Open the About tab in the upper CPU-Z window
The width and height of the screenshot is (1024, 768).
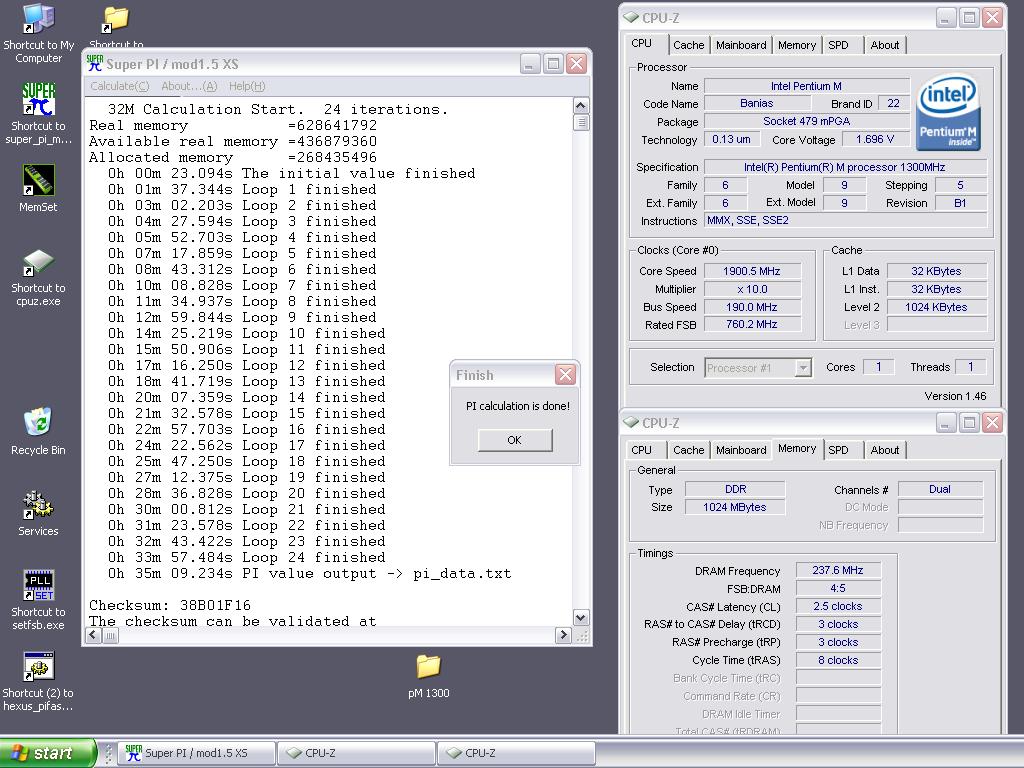[x=885, y=45]
